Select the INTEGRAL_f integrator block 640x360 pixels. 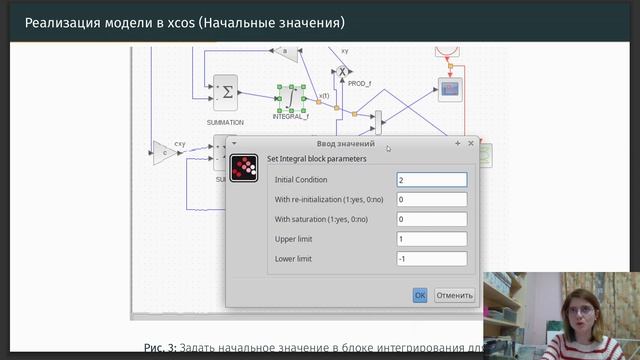point(291,98)
